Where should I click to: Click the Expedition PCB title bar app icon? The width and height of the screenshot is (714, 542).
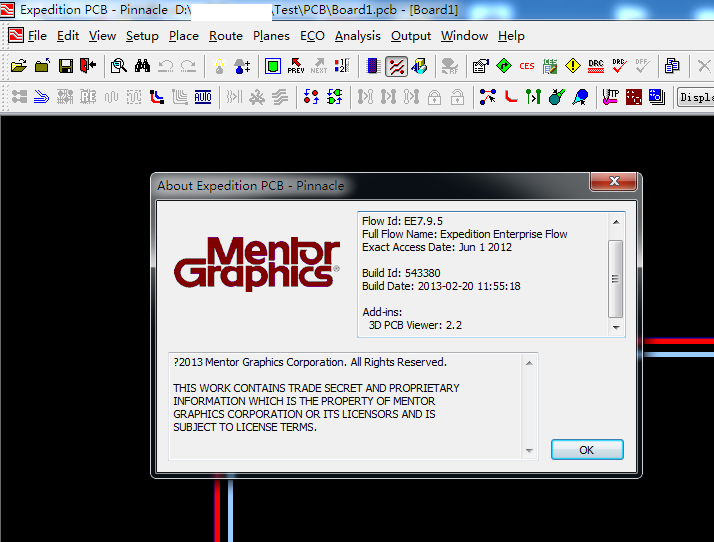tap(7, 9)
